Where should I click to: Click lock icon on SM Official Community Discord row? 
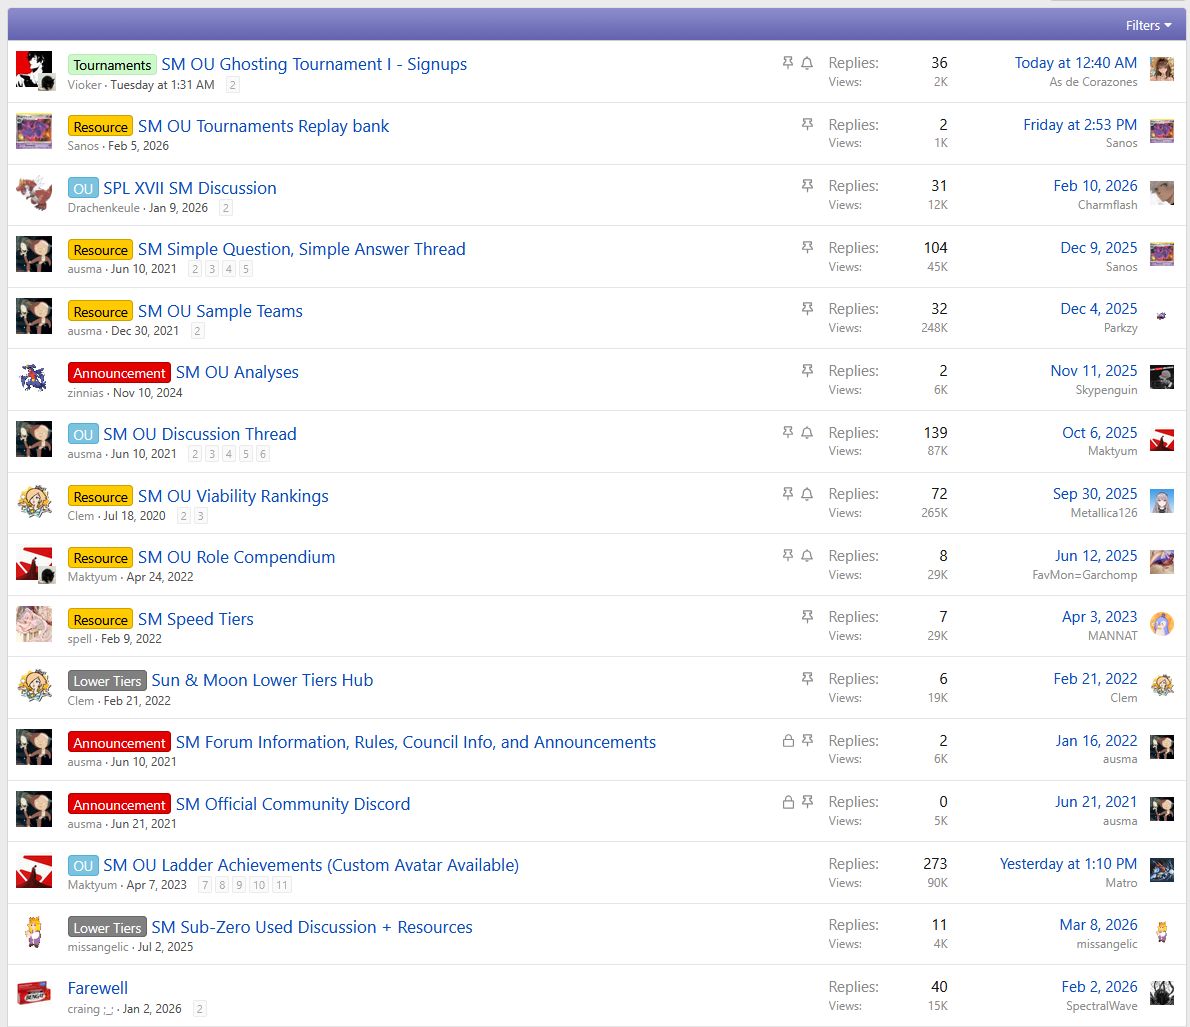(788, 802)
